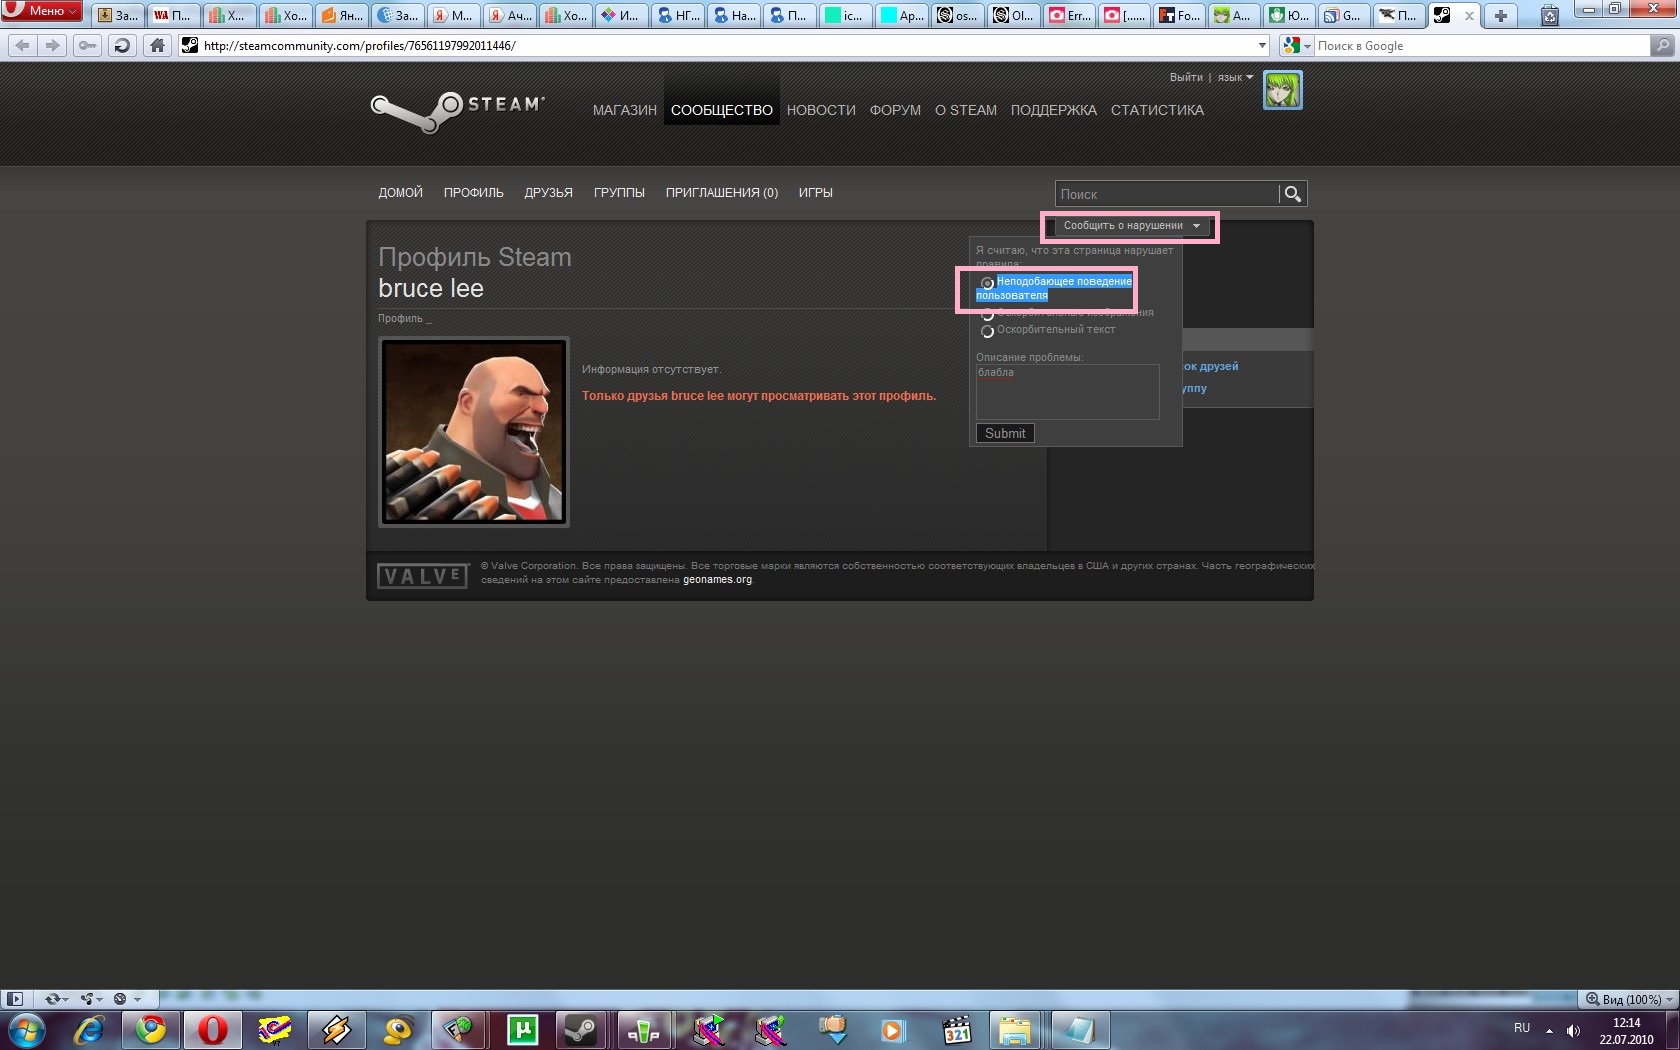Image resolution: width=1680 pixels, height=1050 pixels.
Task: Click the Google search engine icon
Action: coord(1291,45)
